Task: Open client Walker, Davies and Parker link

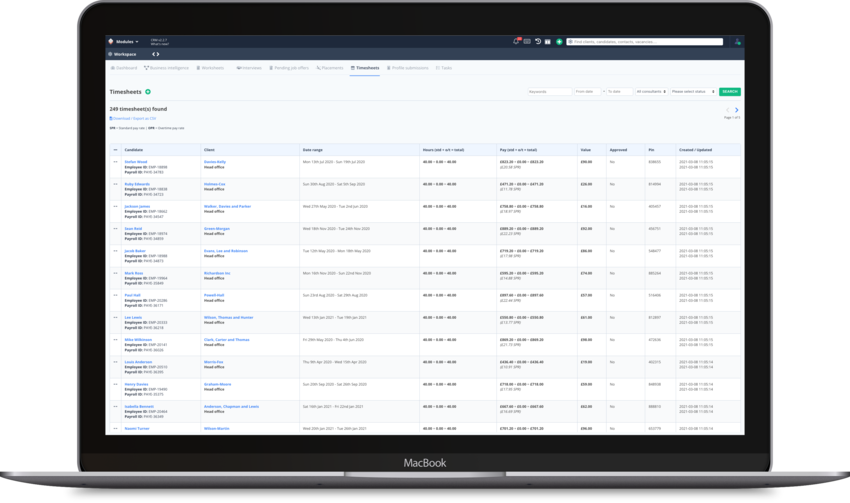Action: pos(227,206)
